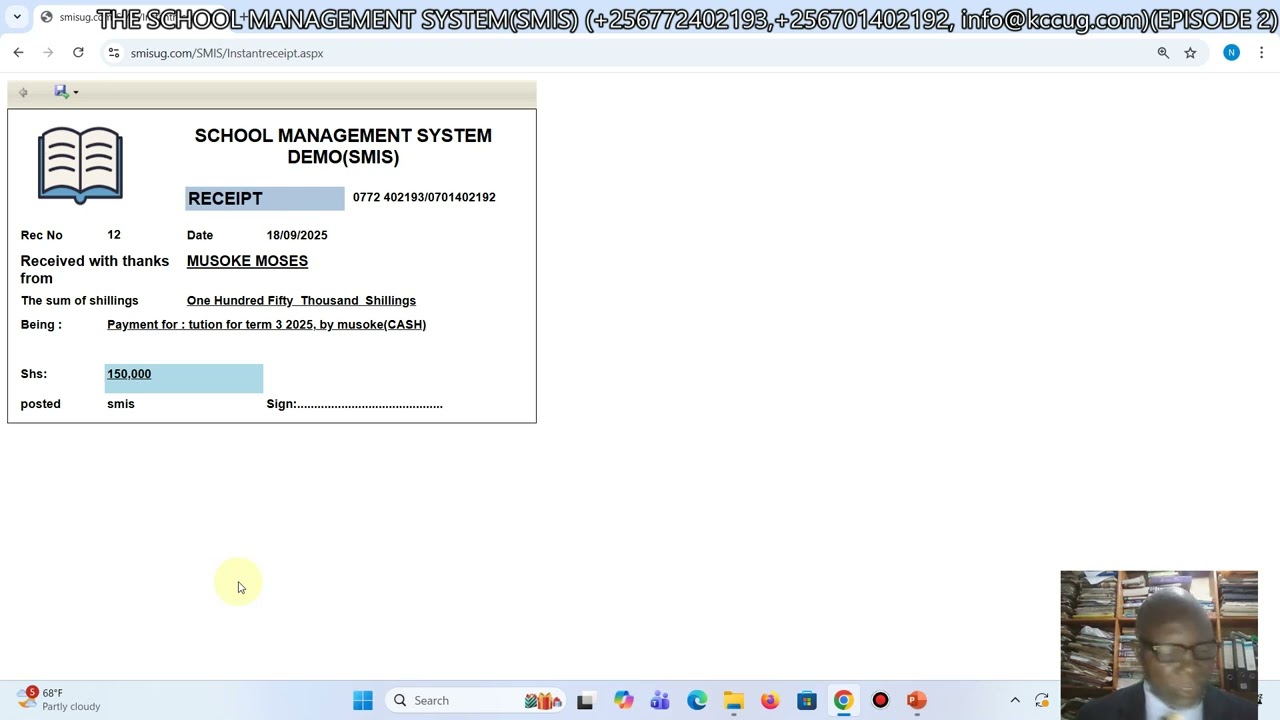Open Microsoft Teams from taskbar

click(660, 701)
